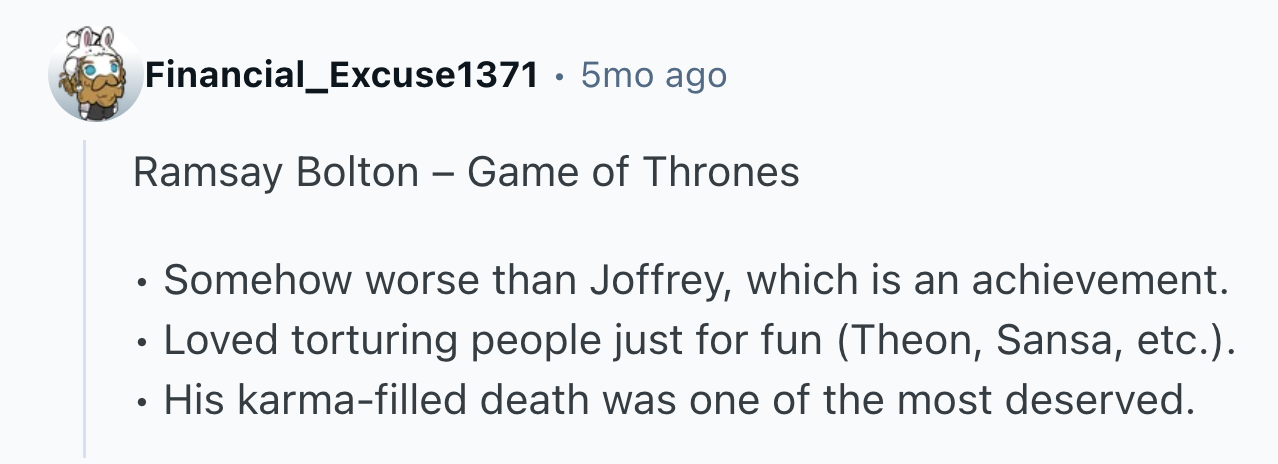The height and width of the screenshot is (464, 1278).
Task: Visit the Financial_Excuse1371 profile username link
Action: click(x=341, y=75)
